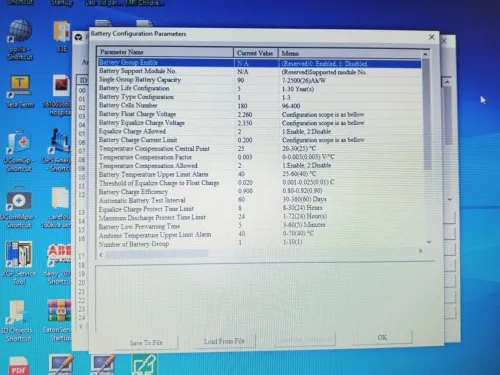Launch the XCP Service Tool icon
The image size is (500, 375).
click(19, 255)
